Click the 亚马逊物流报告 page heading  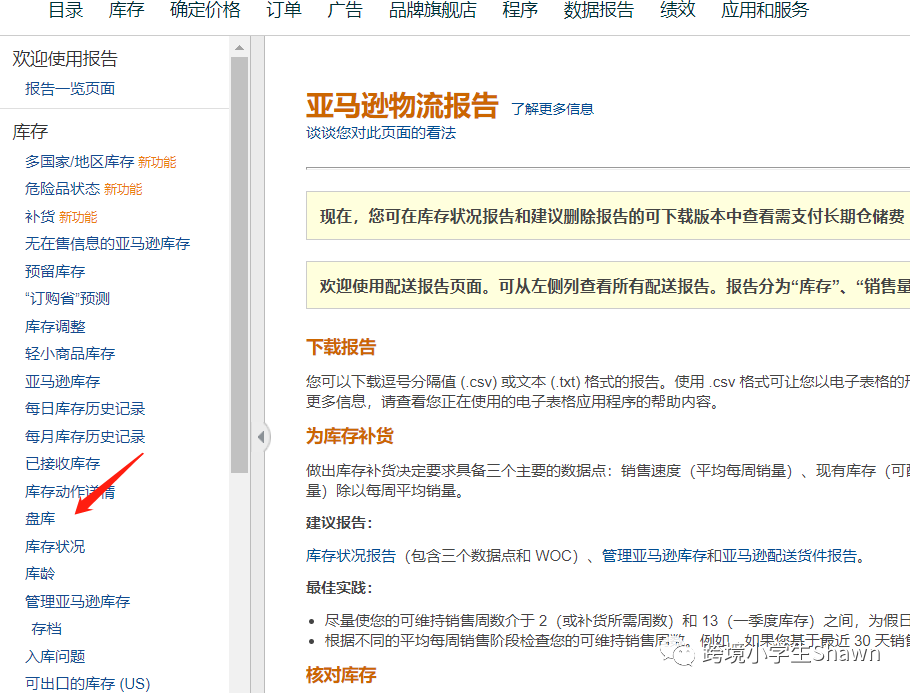pos(402,106)
